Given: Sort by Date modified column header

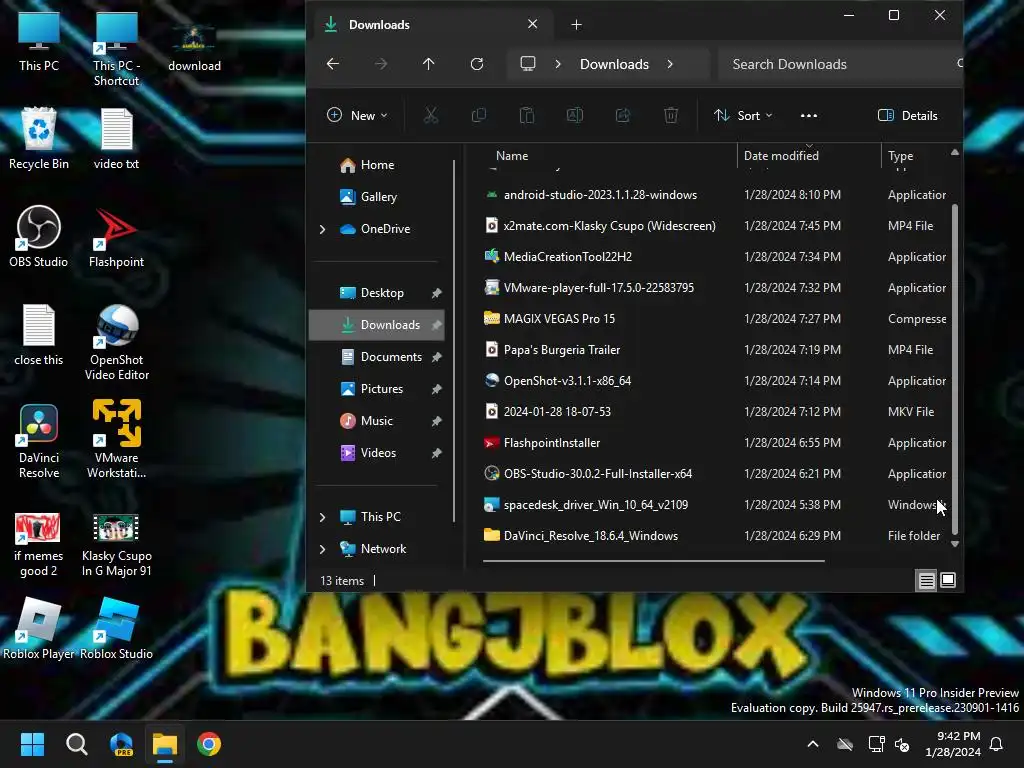Looking at the screenshot, I should pyautogui.click(x=781, y=156).
